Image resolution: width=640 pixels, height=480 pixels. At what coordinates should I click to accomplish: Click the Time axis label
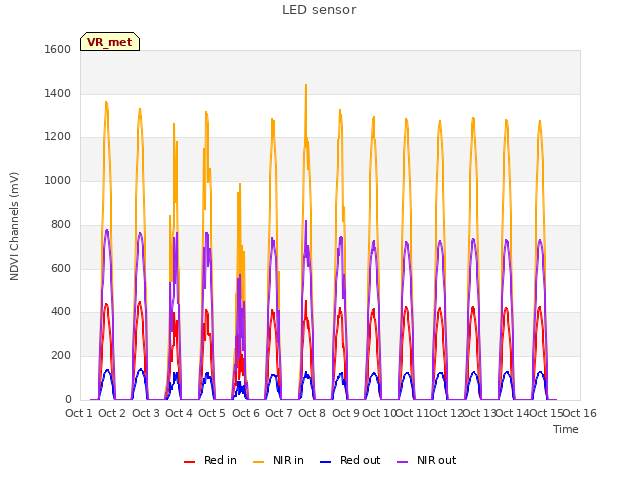[565, 429]
